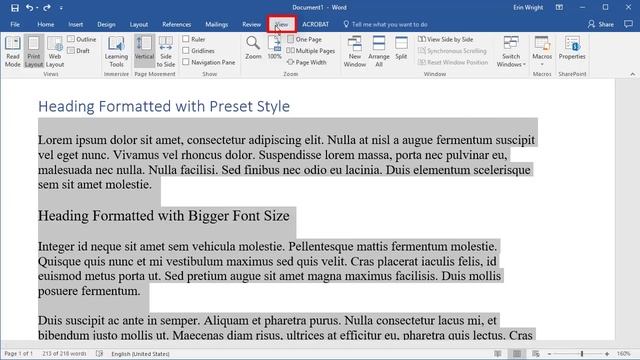640x360 pixels.
Task: Open the Zoom dialog magnifier
Action: 253,47
